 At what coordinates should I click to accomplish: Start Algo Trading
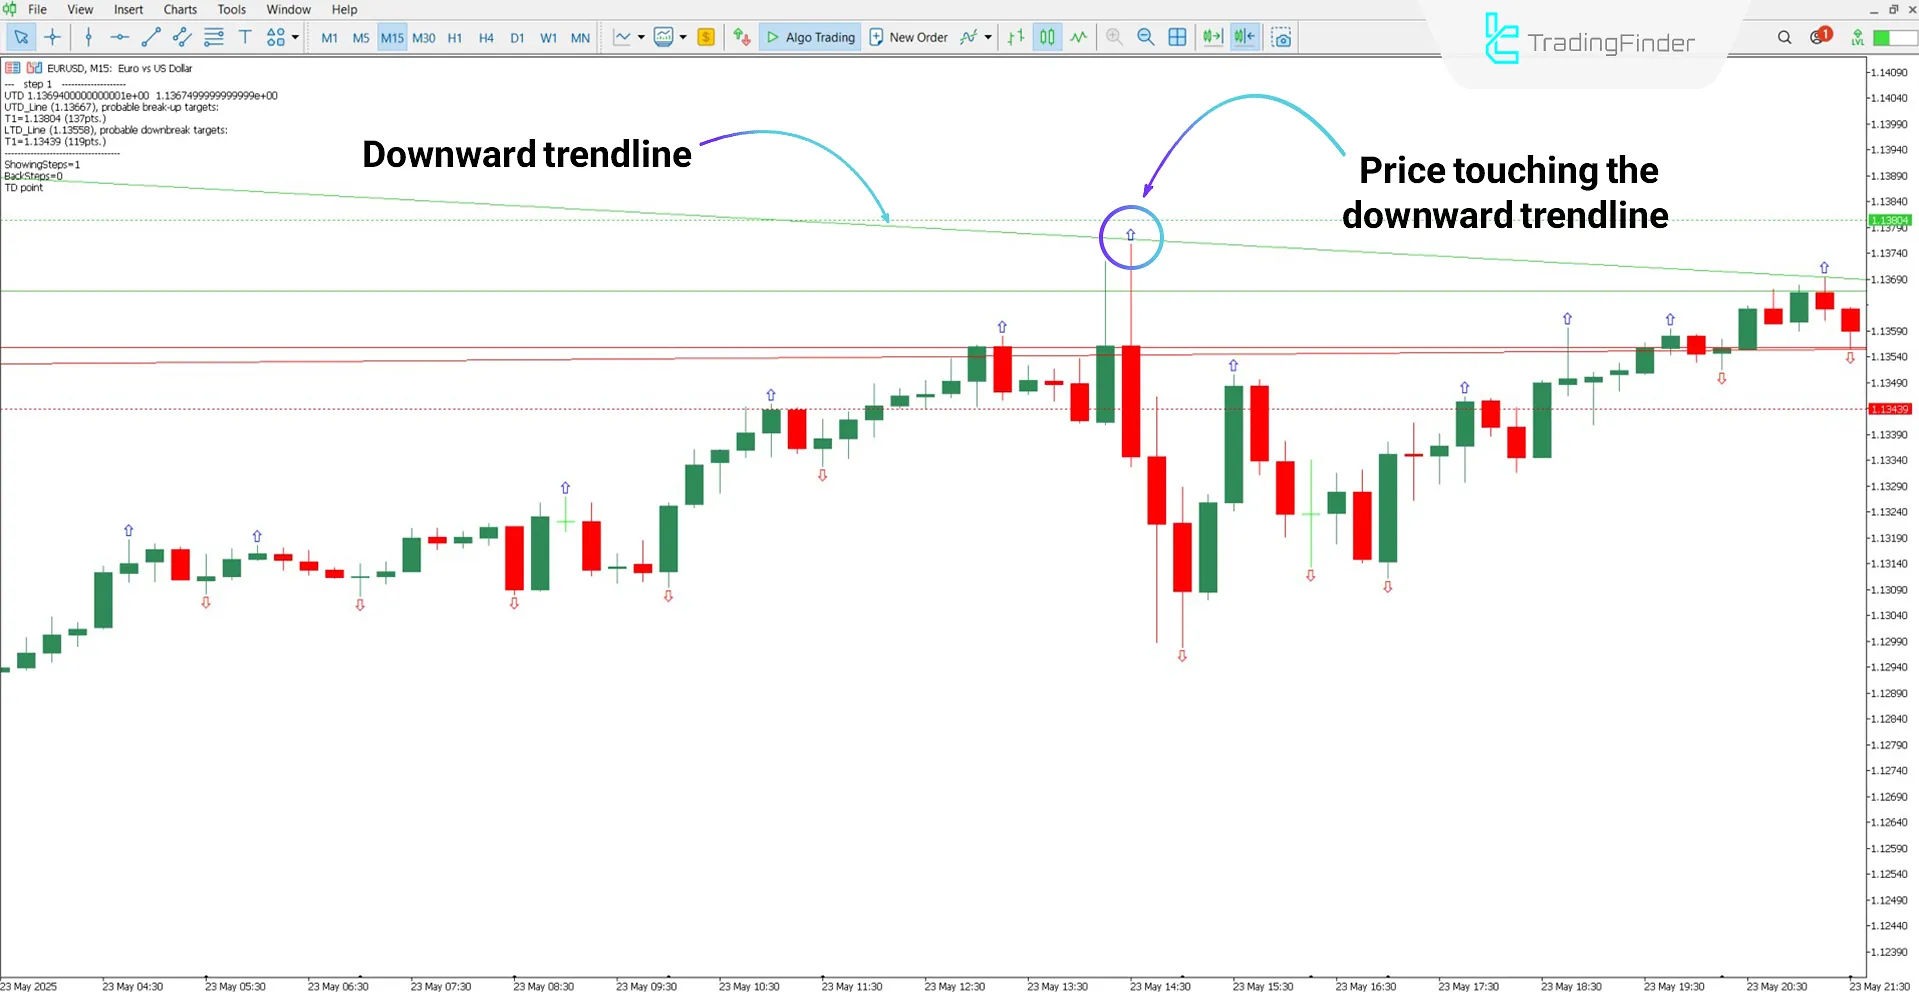coord(810,37)
